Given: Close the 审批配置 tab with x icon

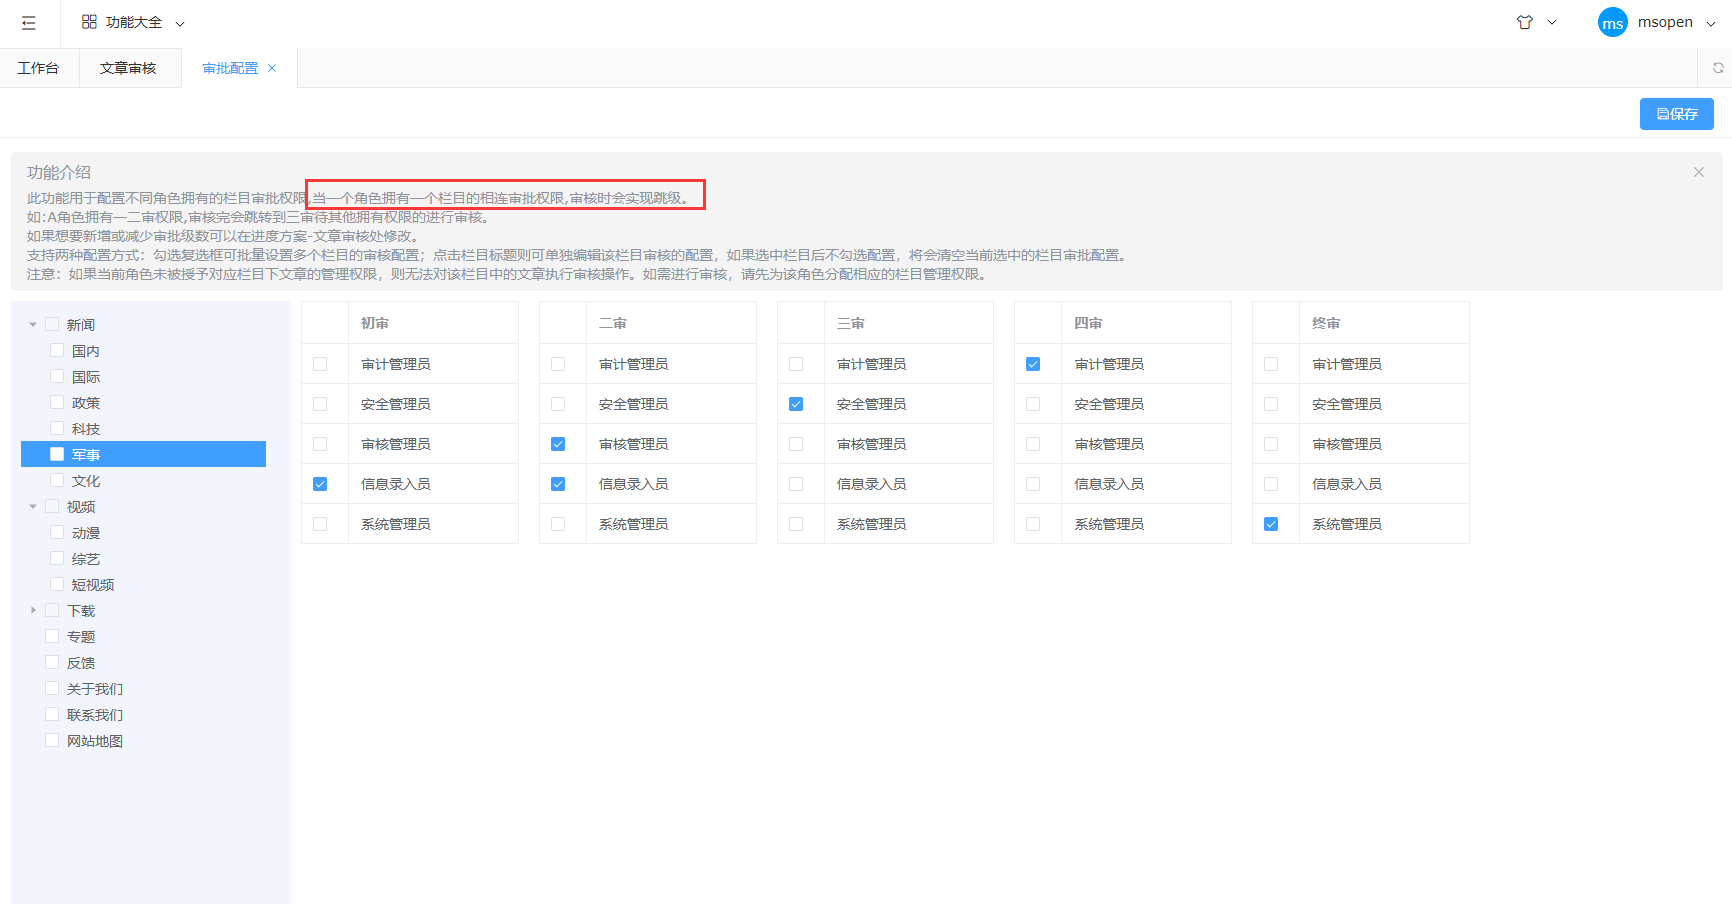Looking at the screenshot, I should [272, 68].
